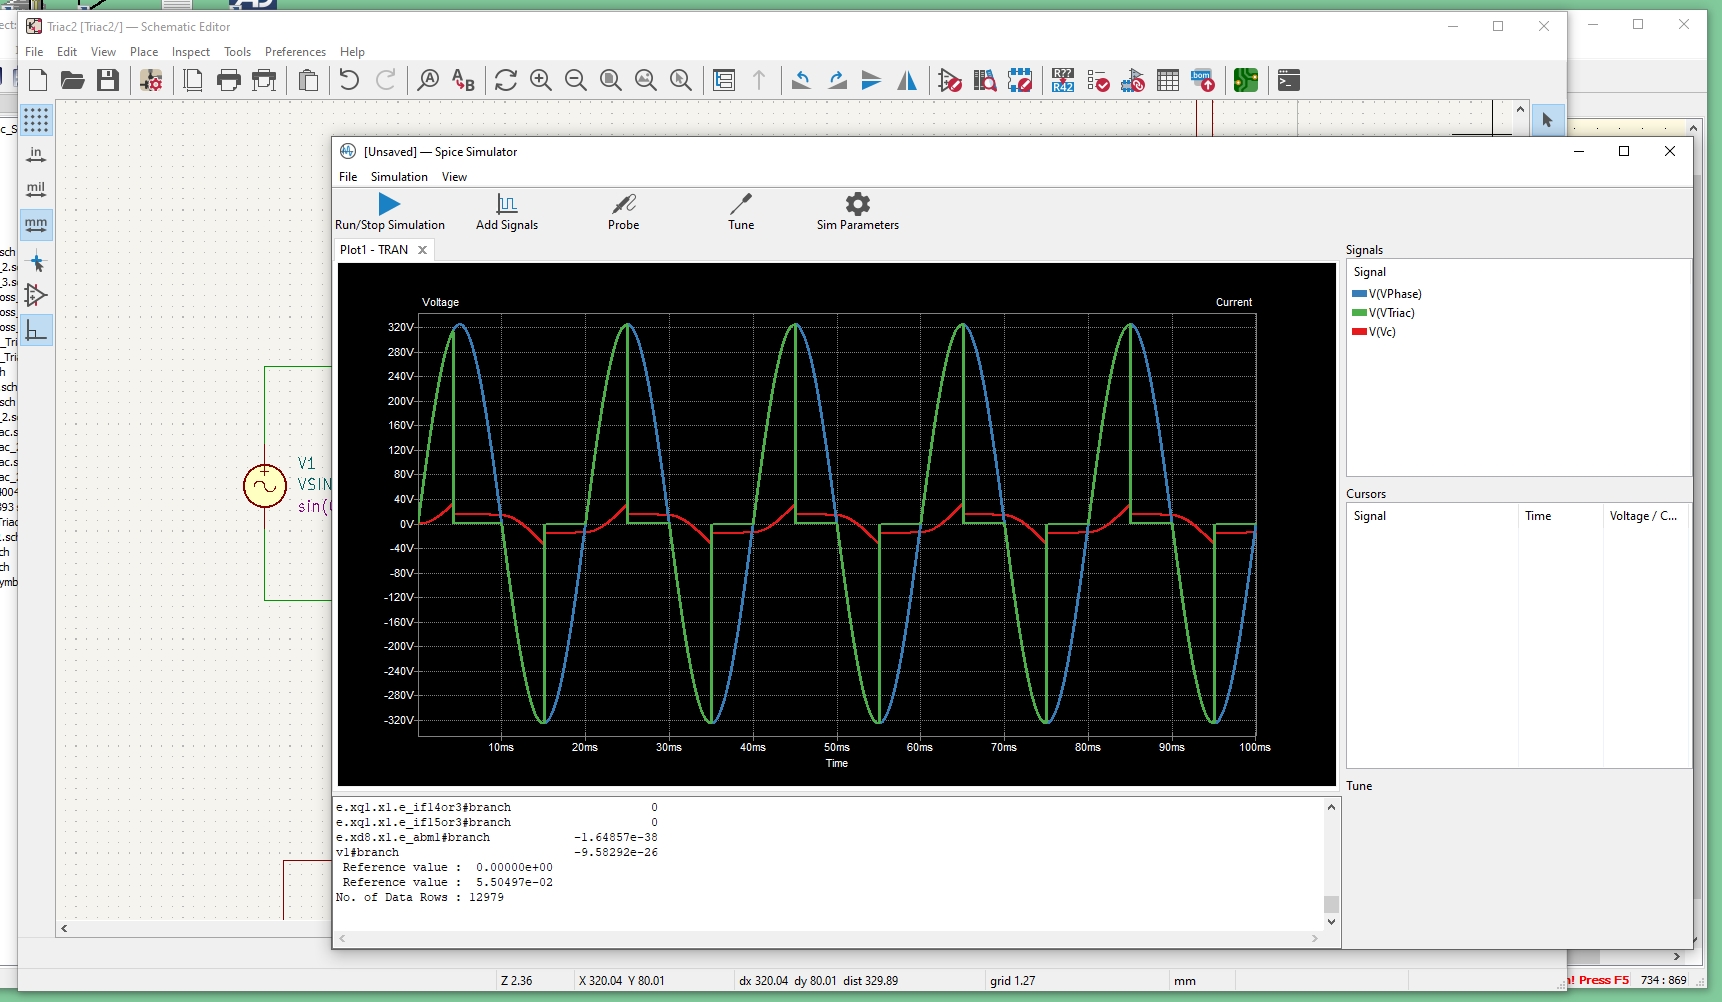This screenshot has width=1722, height=1002.
Task: Open the PCB Editor from the toolbar
Action: [x=1245, y=80]
